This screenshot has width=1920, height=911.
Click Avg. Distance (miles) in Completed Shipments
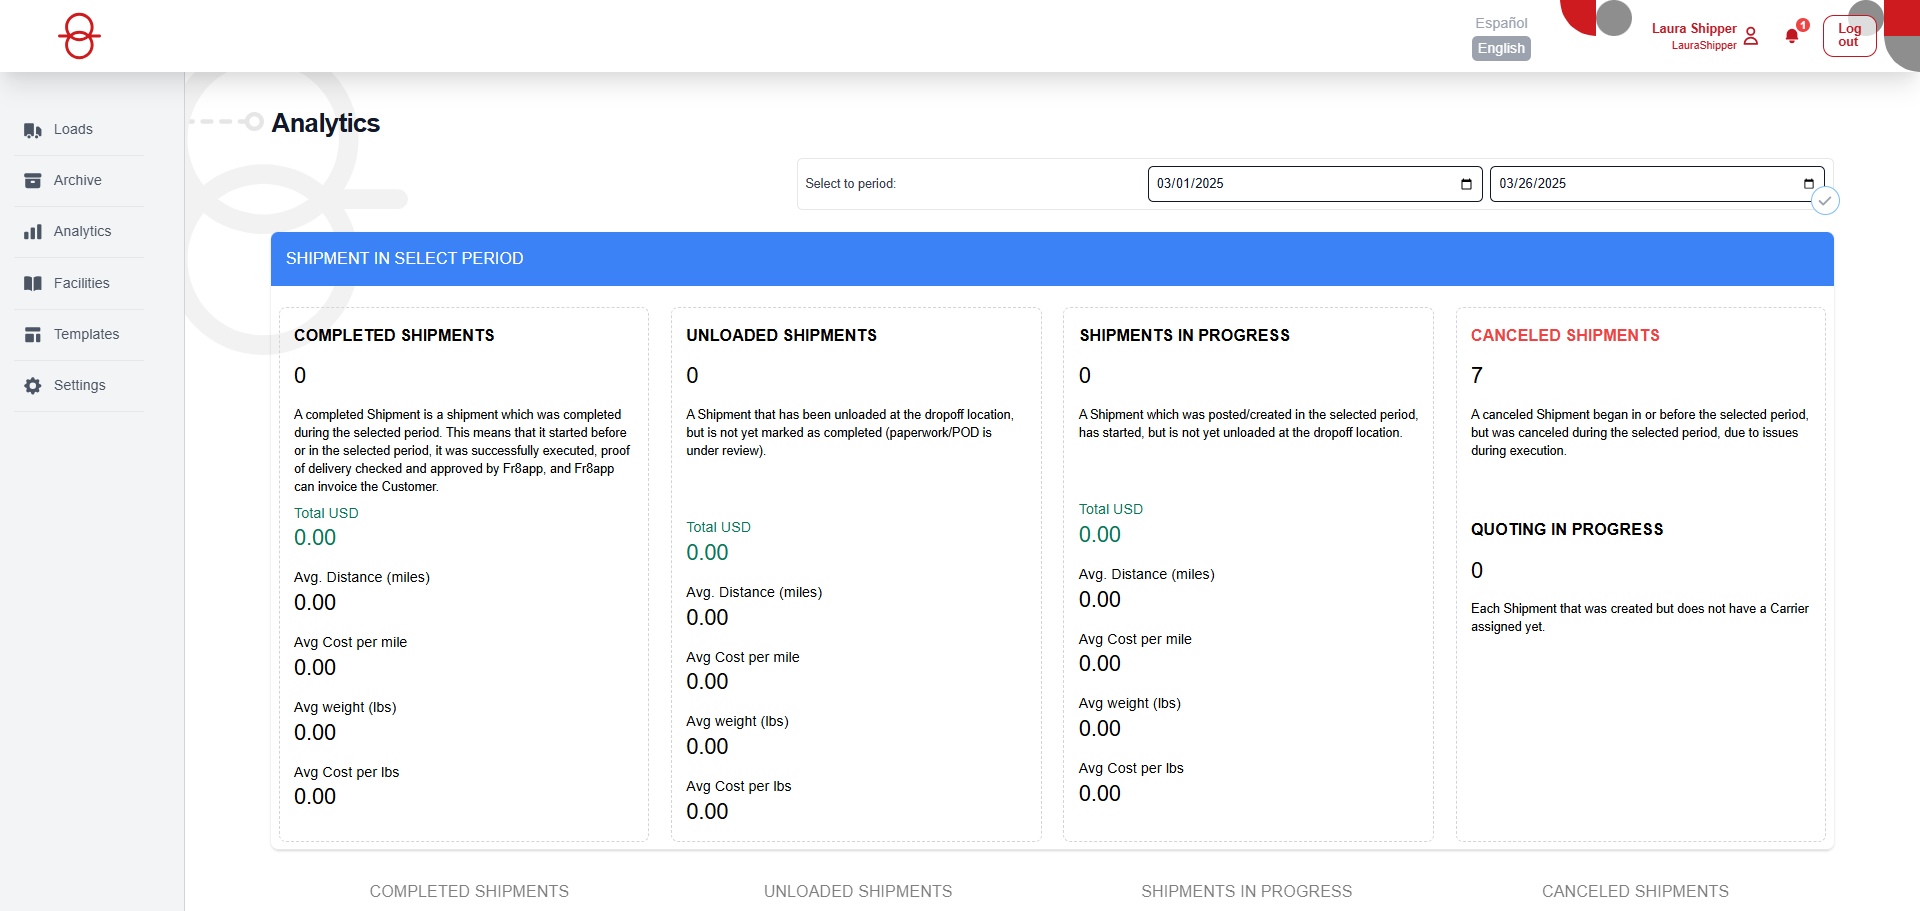361,577
